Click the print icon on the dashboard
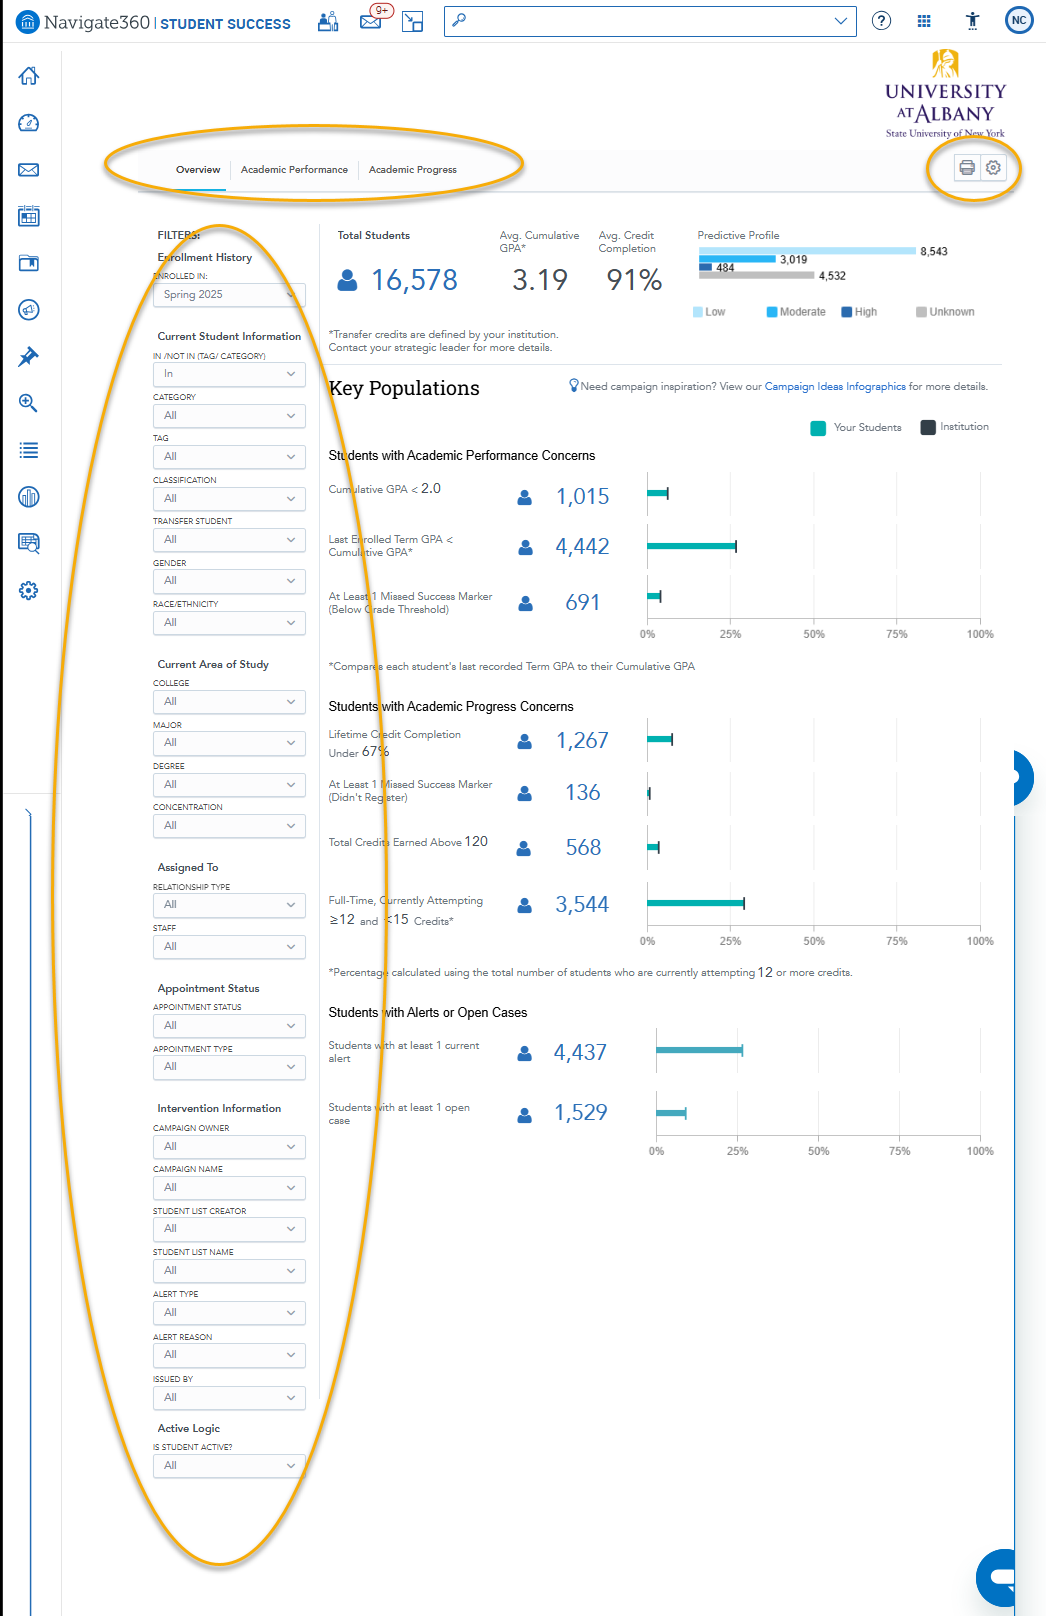 pos(966,168)
